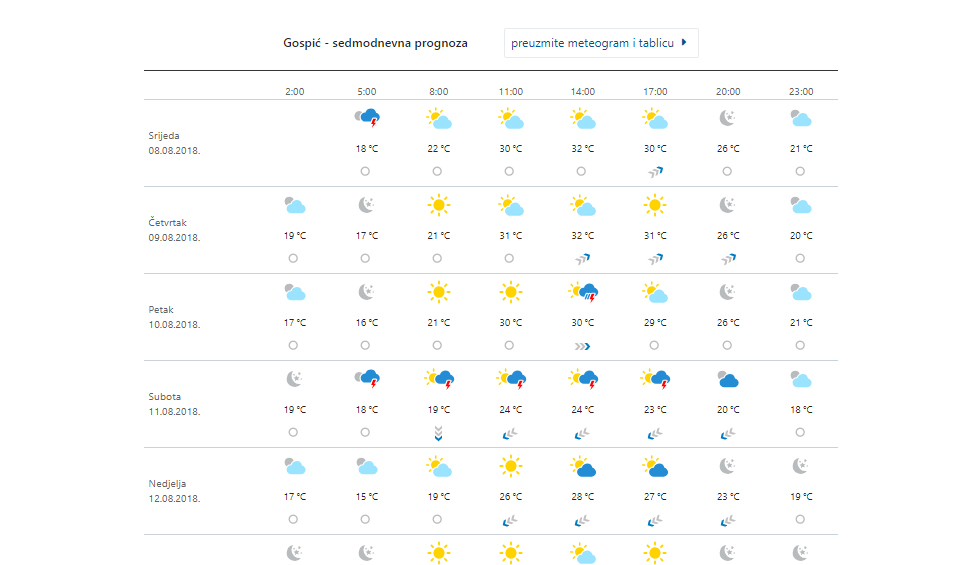Click the 32 °C temperature for Četvrtak 14:00
The height and width of the screenshot is (565, 955).
583,236
